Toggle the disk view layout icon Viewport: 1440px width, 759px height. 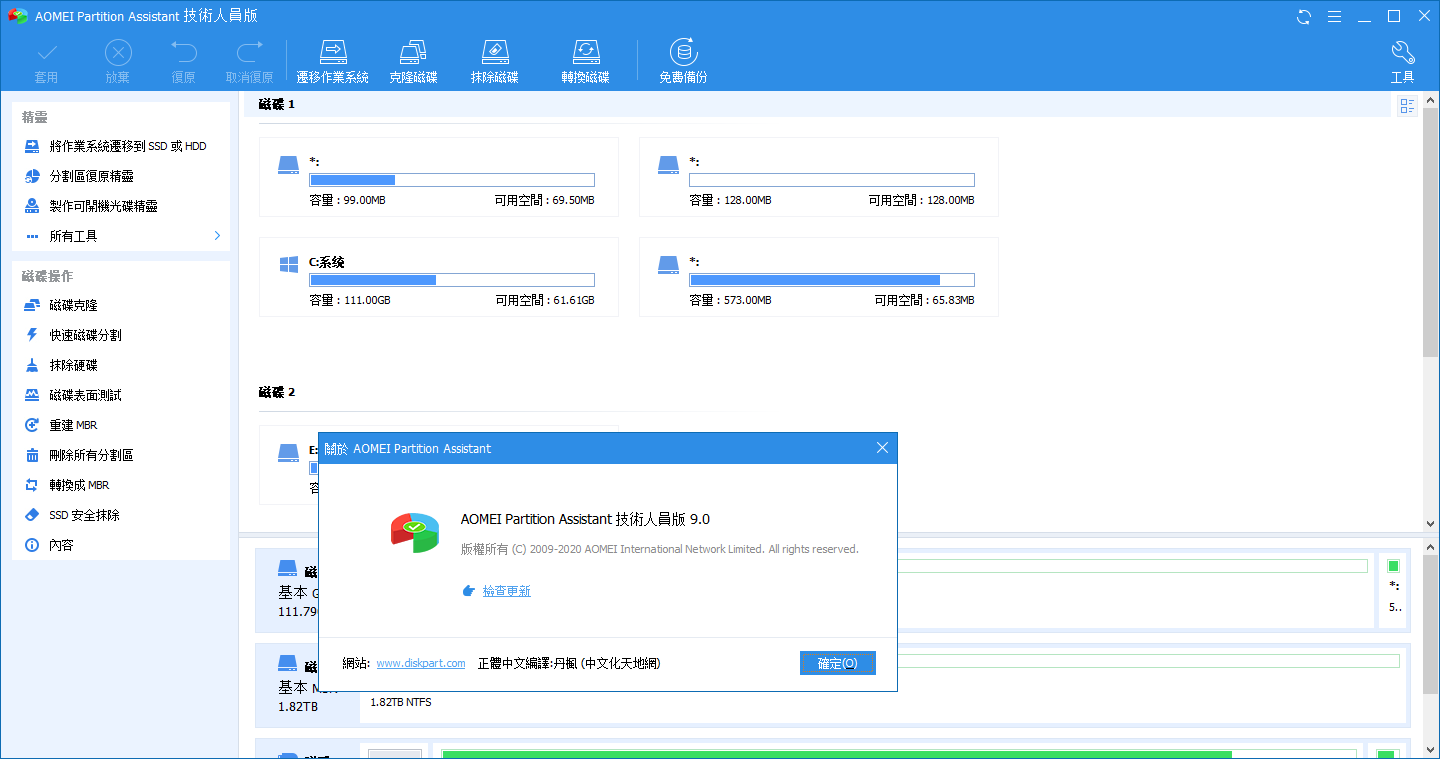point(1408,106)
